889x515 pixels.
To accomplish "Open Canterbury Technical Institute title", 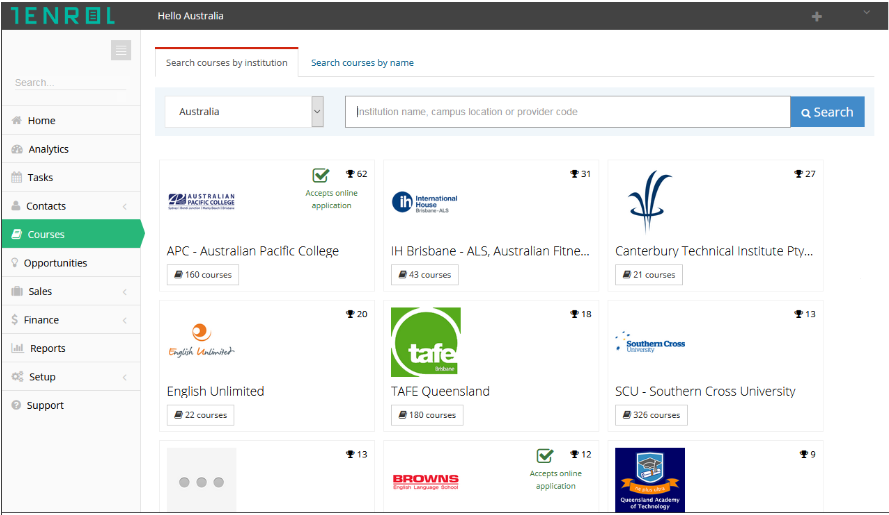I will coord(714,251).
